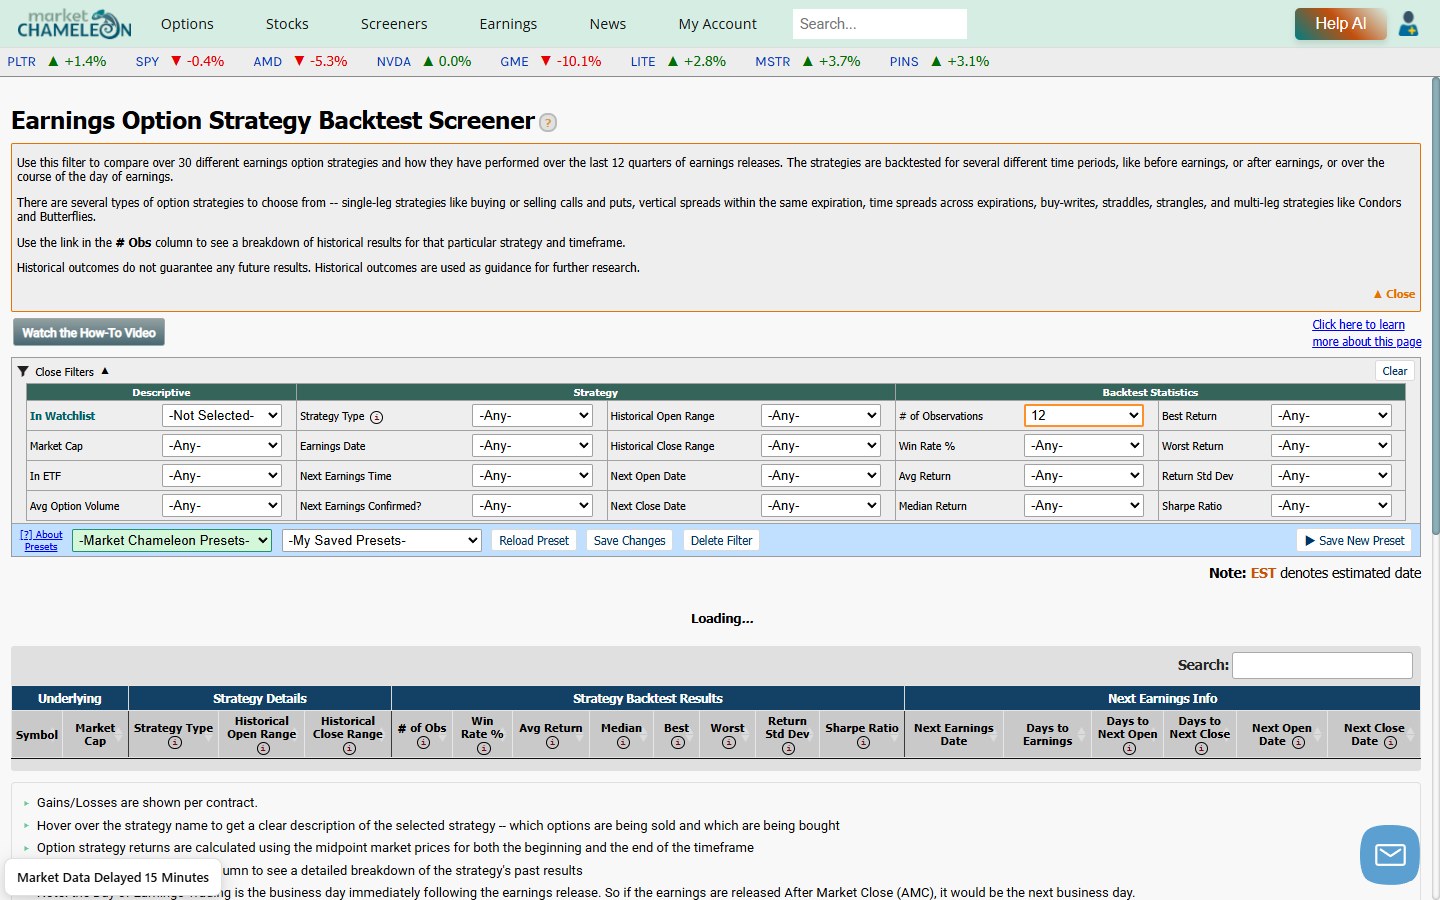Open the Sharpe Ratio filter dropdown
Viewport: 1440px width, 900px height.
[1331, 506]
